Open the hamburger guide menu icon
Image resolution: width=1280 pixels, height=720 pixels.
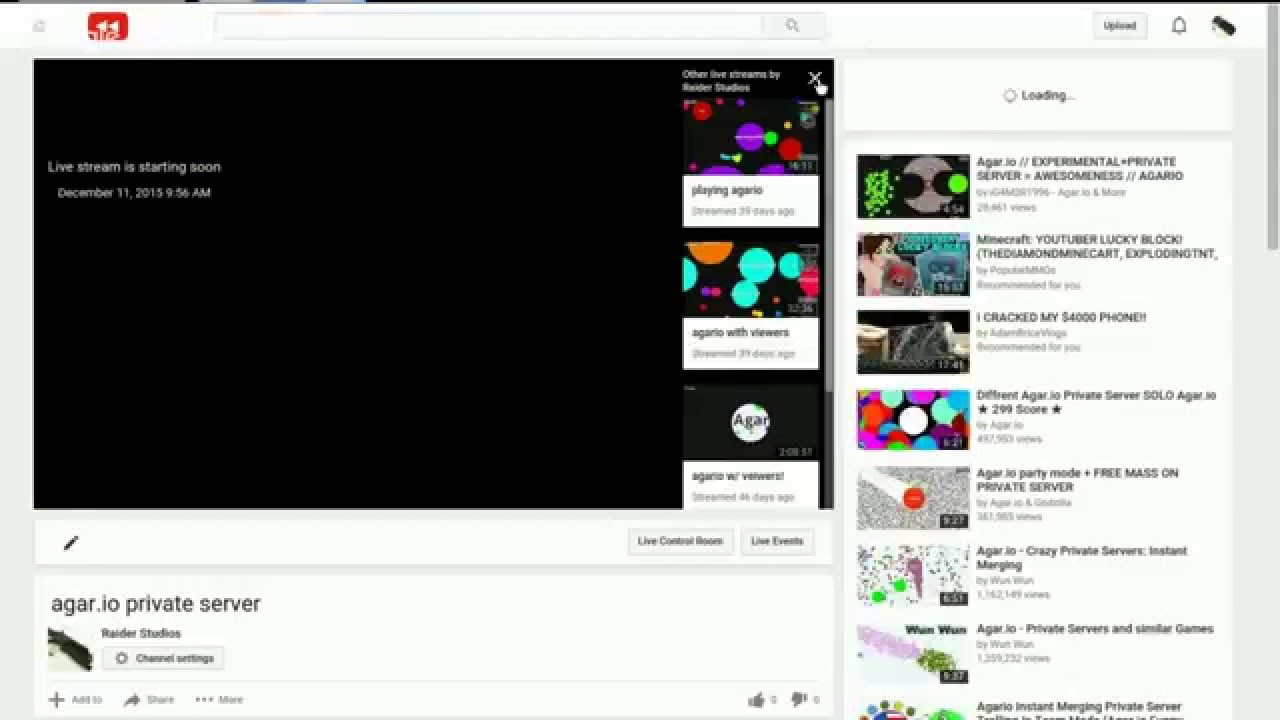click(x=39, y=26)
